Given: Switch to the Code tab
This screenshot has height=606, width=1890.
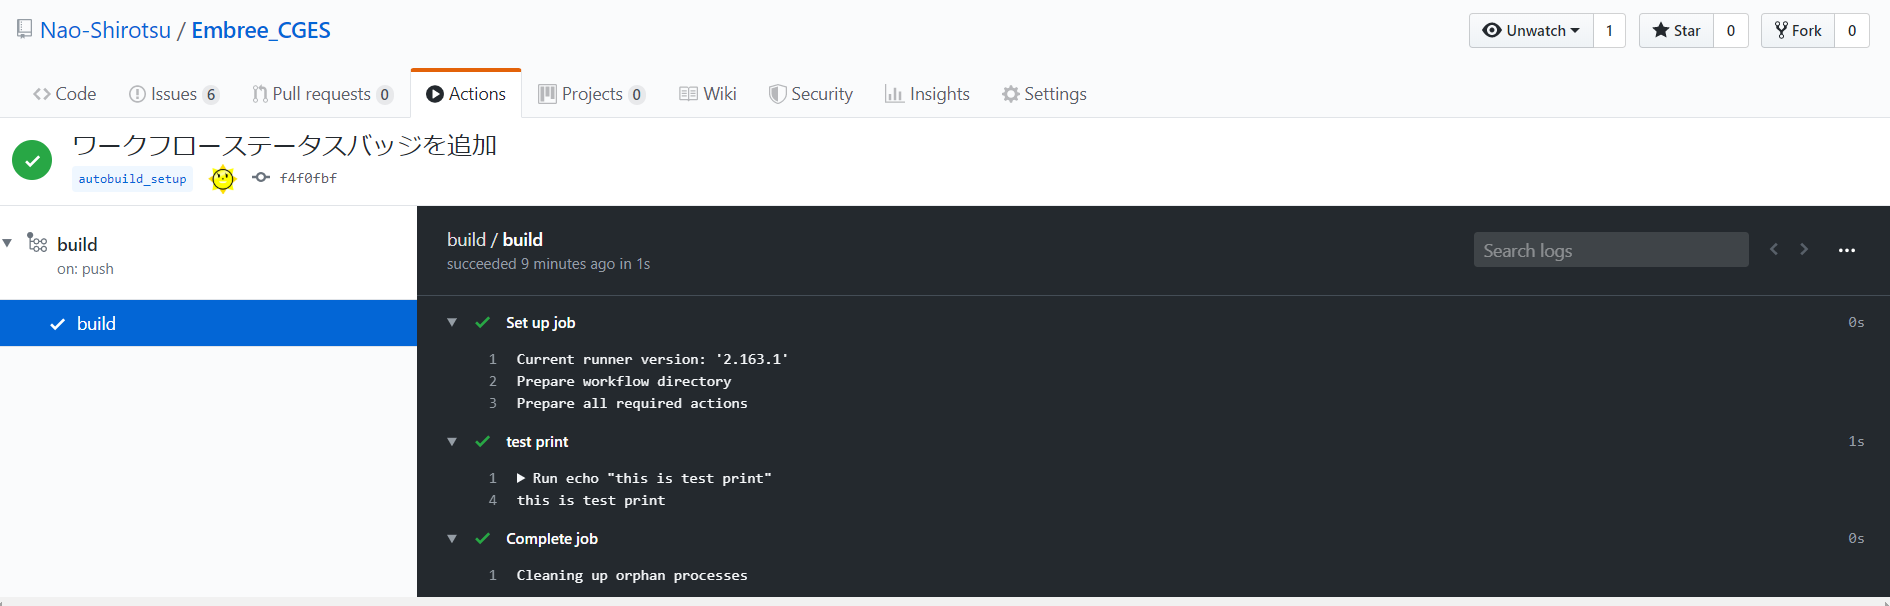Looking at the screenshot, I should coord(65,94).
